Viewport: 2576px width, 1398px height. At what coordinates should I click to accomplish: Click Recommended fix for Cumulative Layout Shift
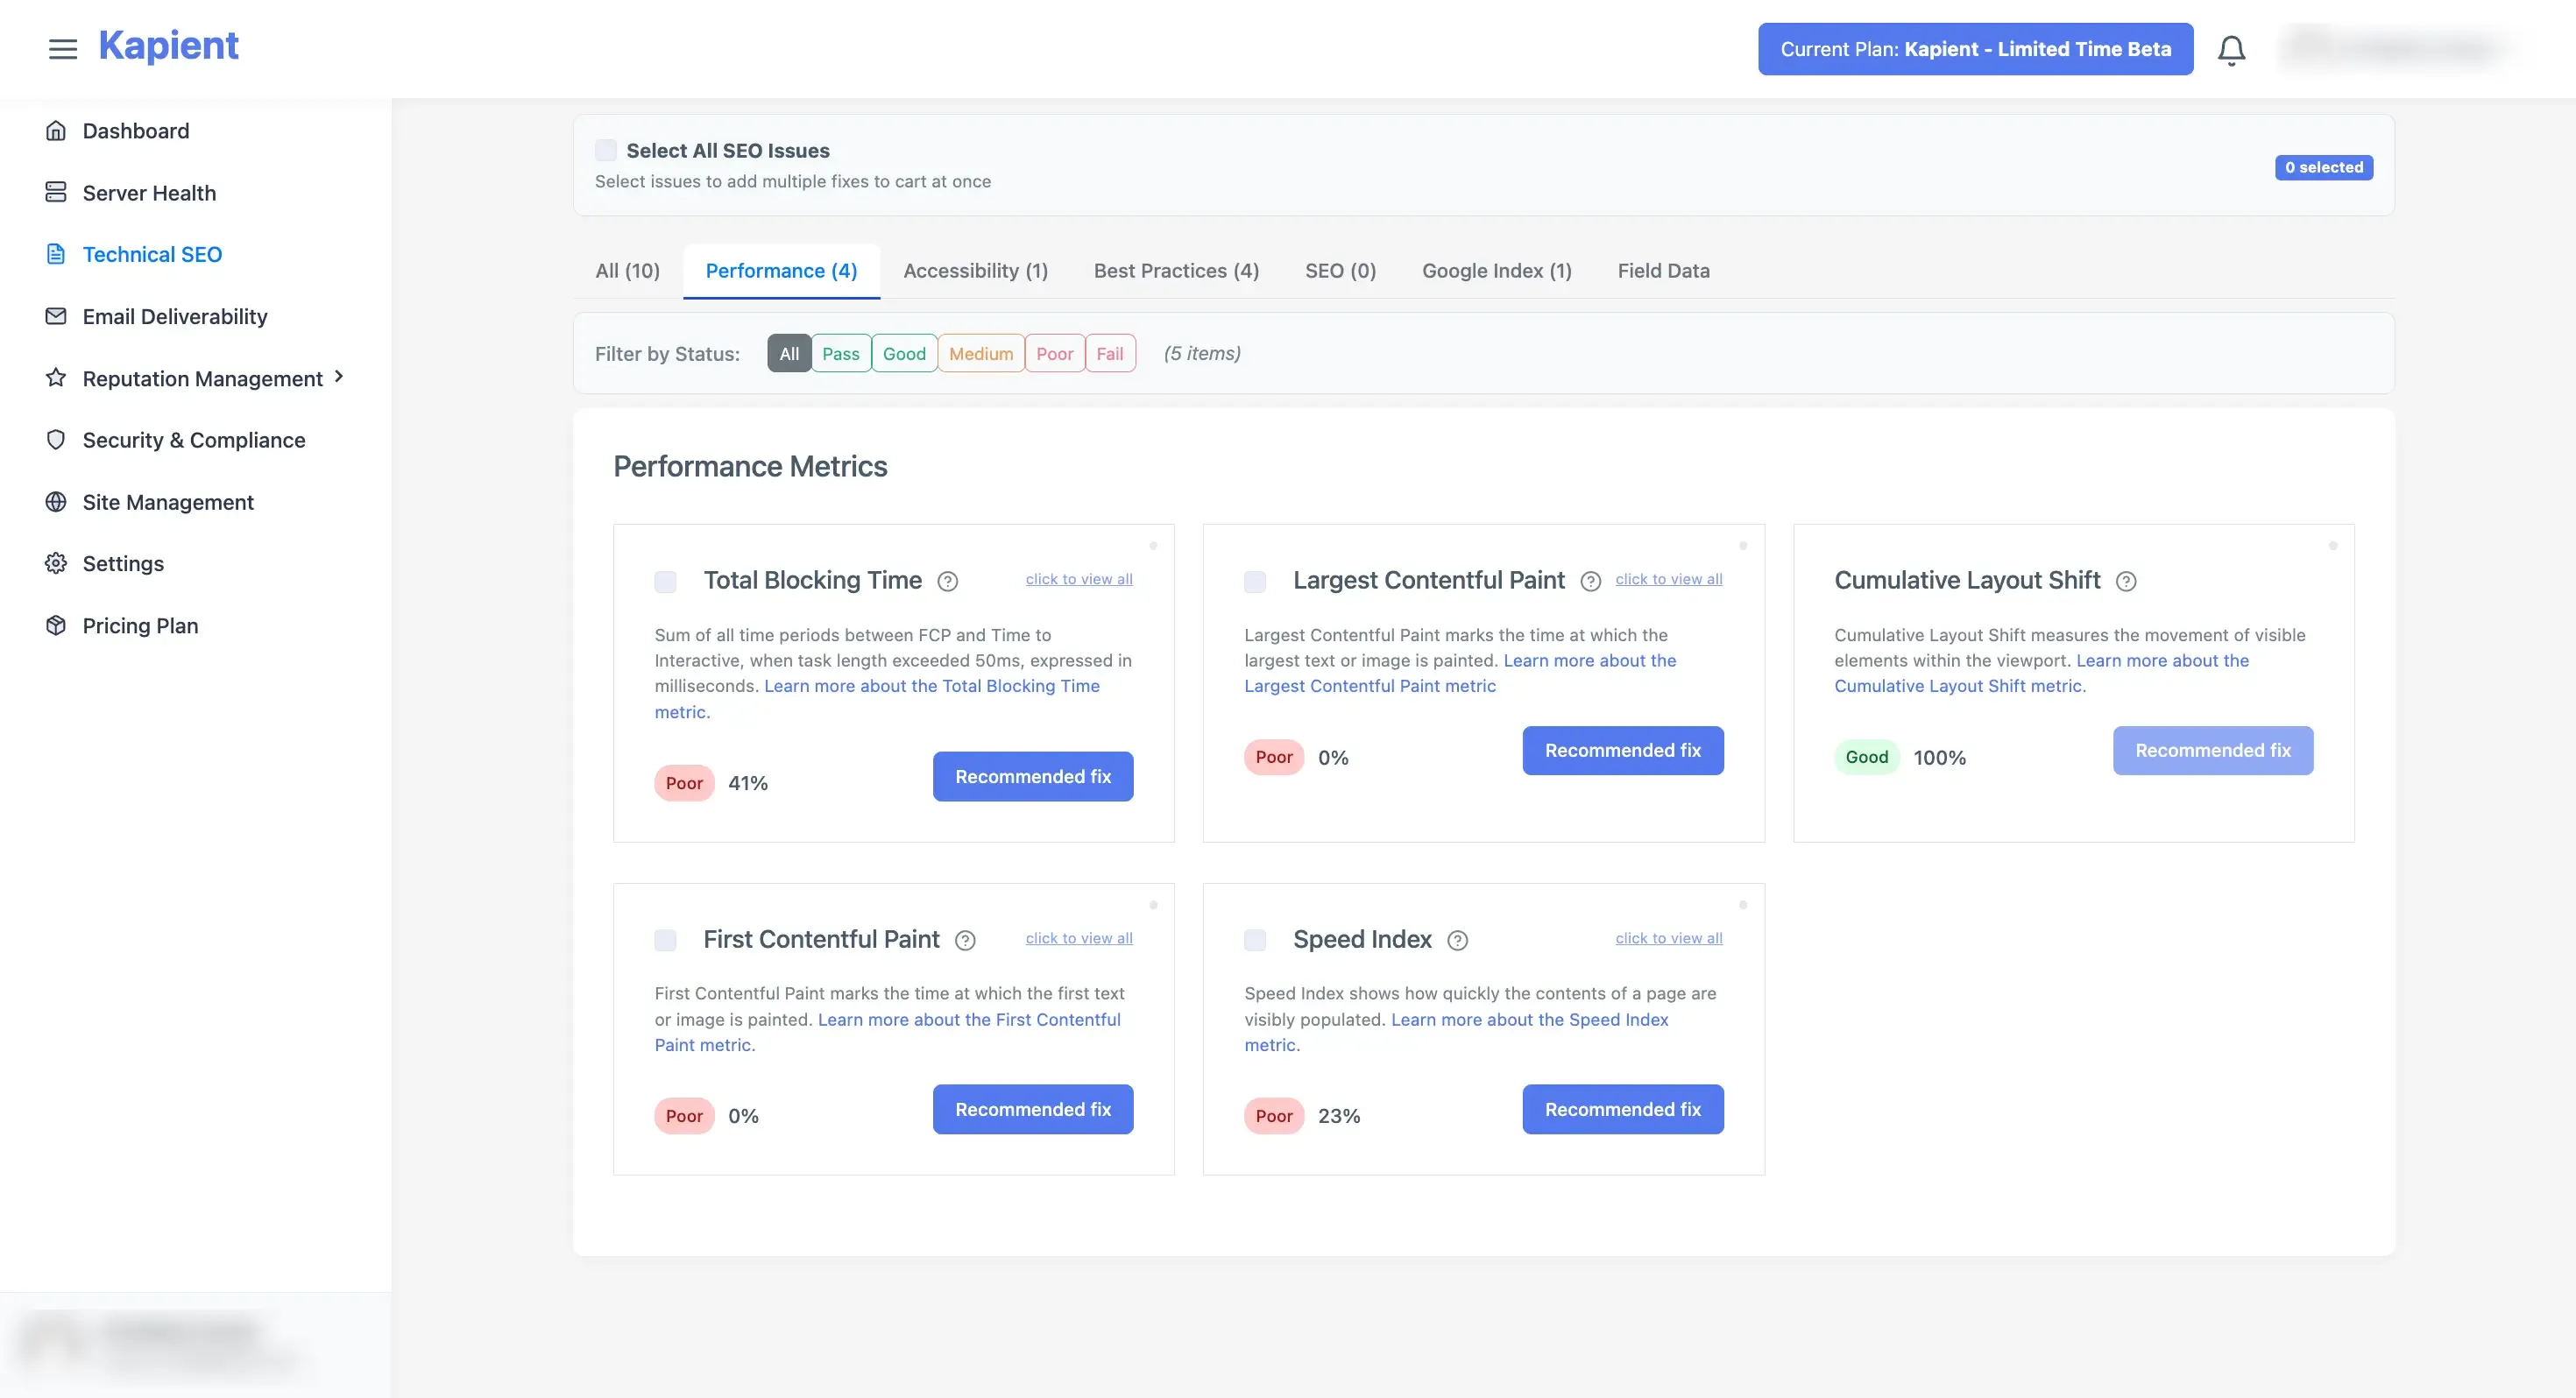tap(2212, 750)
